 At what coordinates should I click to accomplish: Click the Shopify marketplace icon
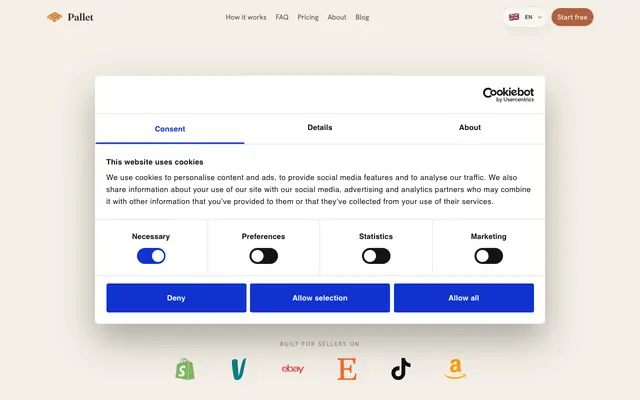[185, 369]
